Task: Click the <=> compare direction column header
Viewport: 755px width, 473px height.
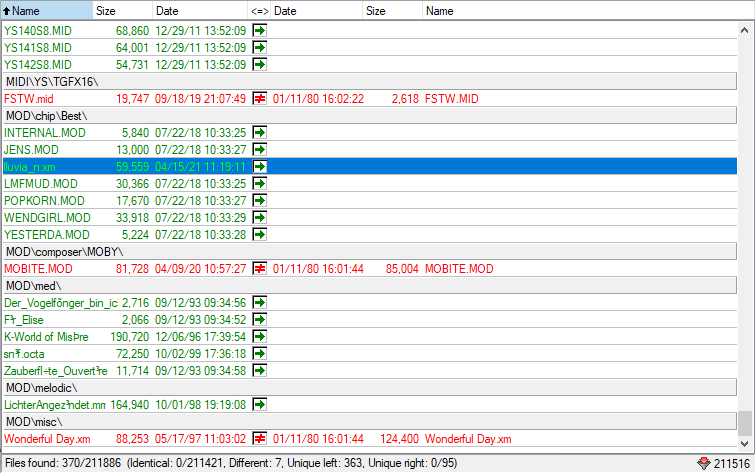Action: click(260, 11)
